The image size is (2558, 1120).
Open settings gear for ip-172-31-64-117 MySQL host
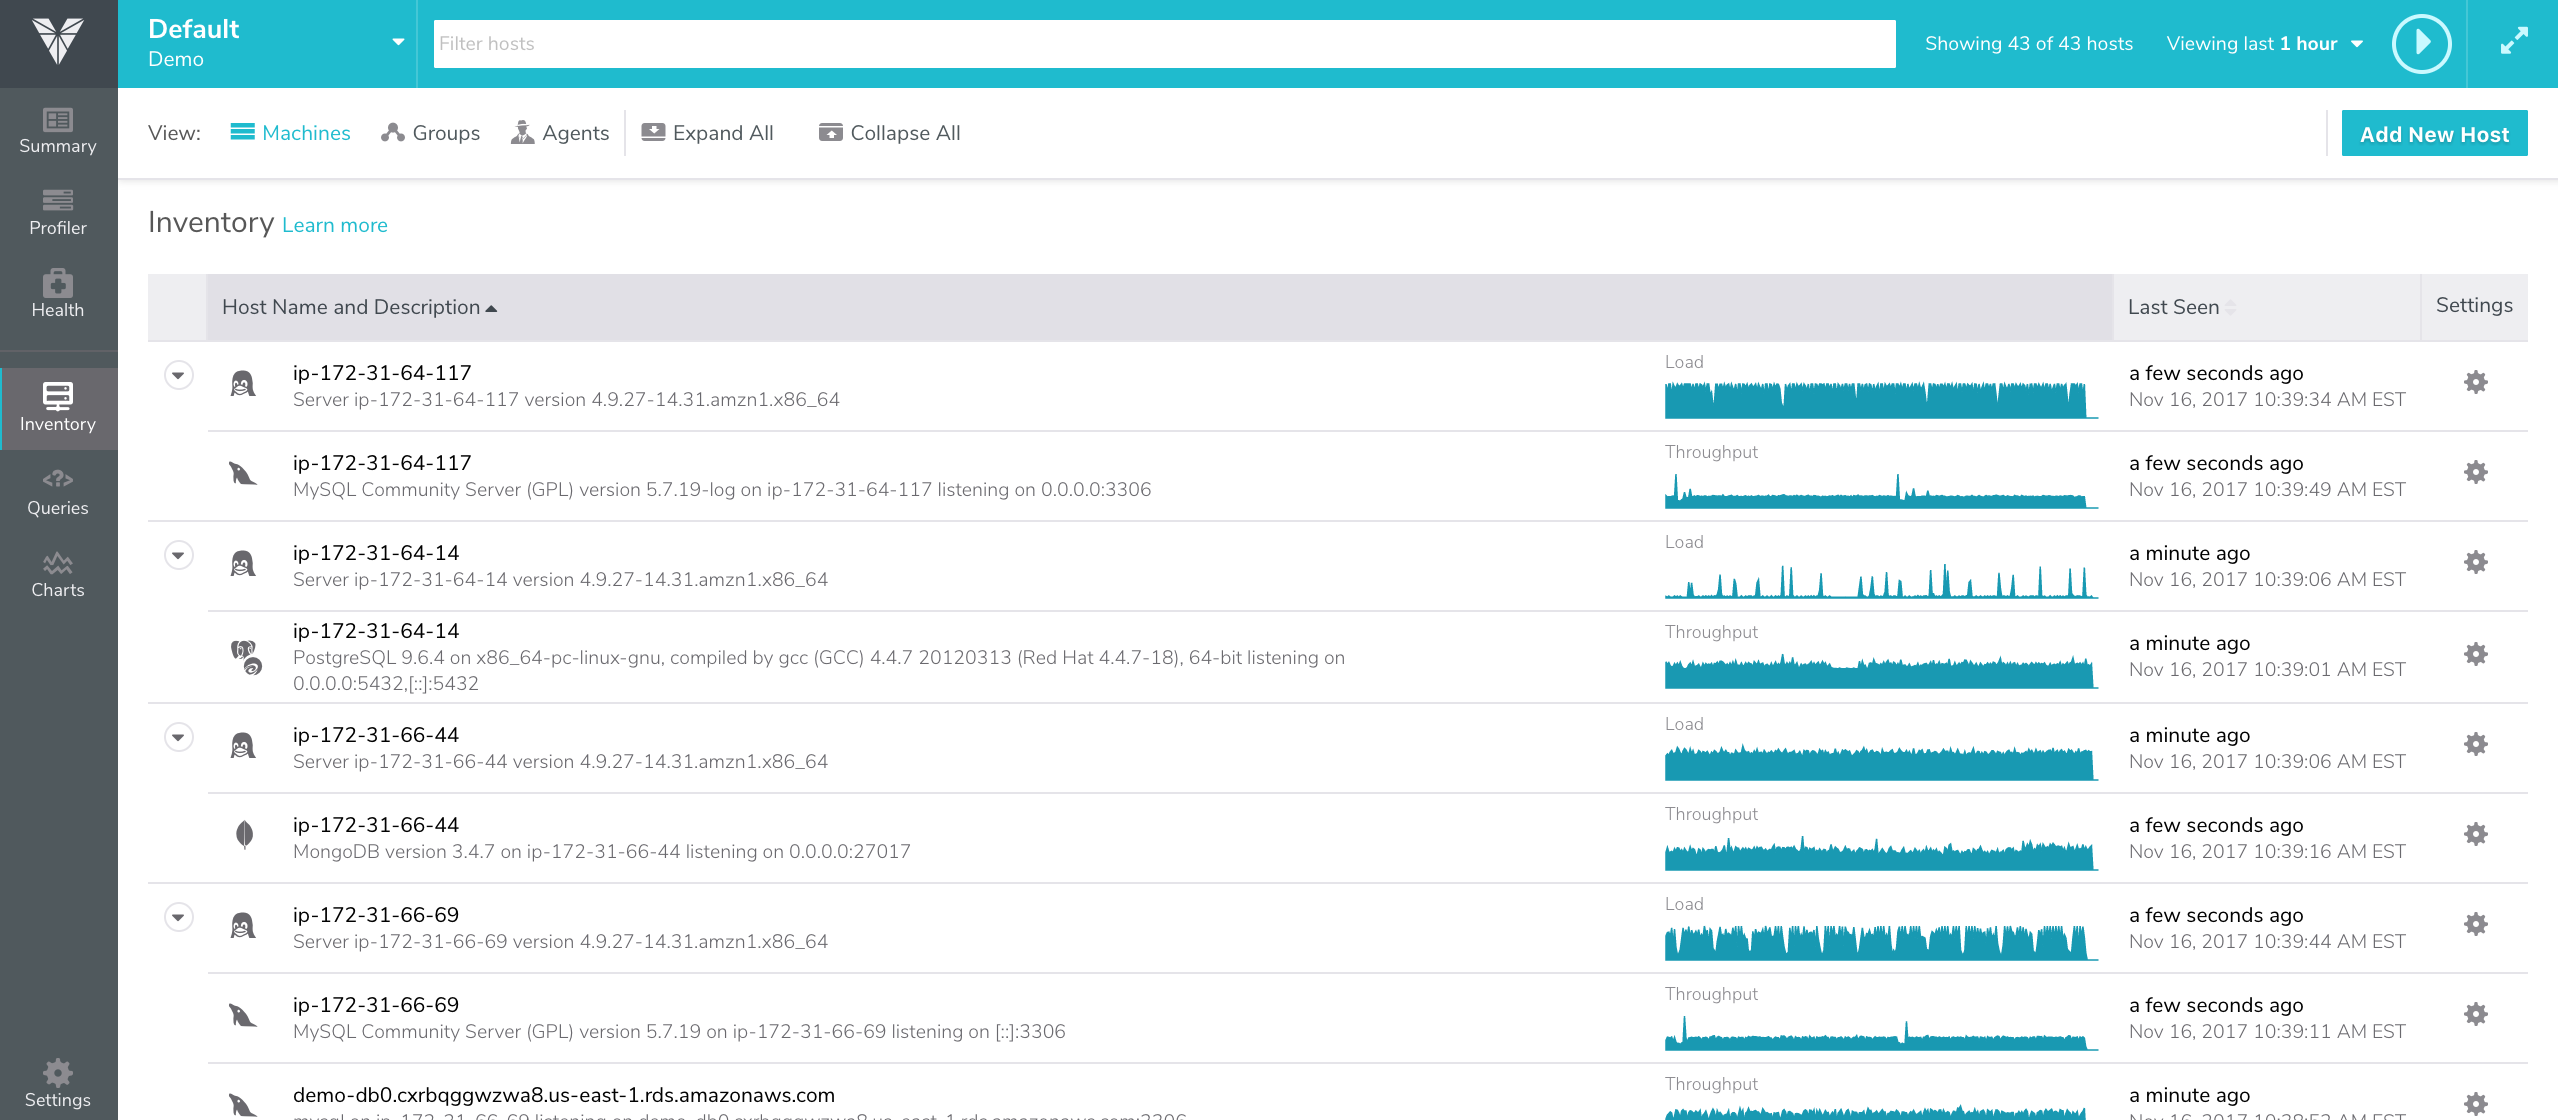coord(2475,472)
